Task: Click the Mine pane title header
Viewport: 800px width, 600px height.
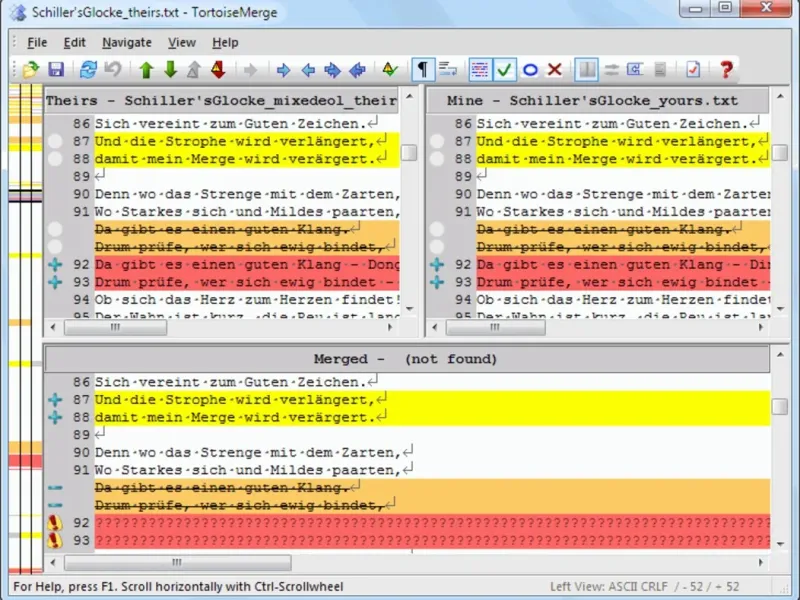Action: pyautogui.click(x=597, y=101)
